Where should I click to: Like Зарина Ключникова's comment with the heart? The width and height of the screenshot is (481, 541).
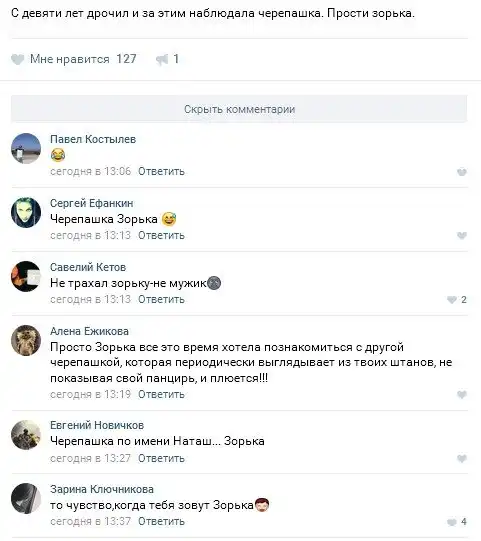coord(452,522)
